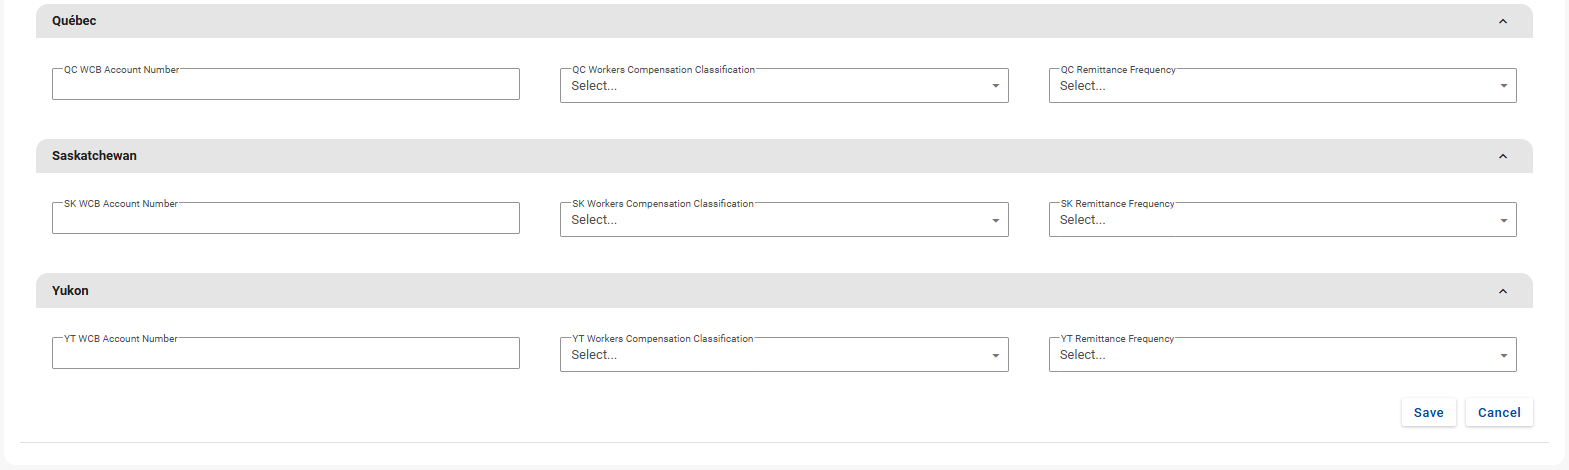Open the SK Remittance Frequency select field
The image size is (1569, 470).
[x=1270, y=220]
